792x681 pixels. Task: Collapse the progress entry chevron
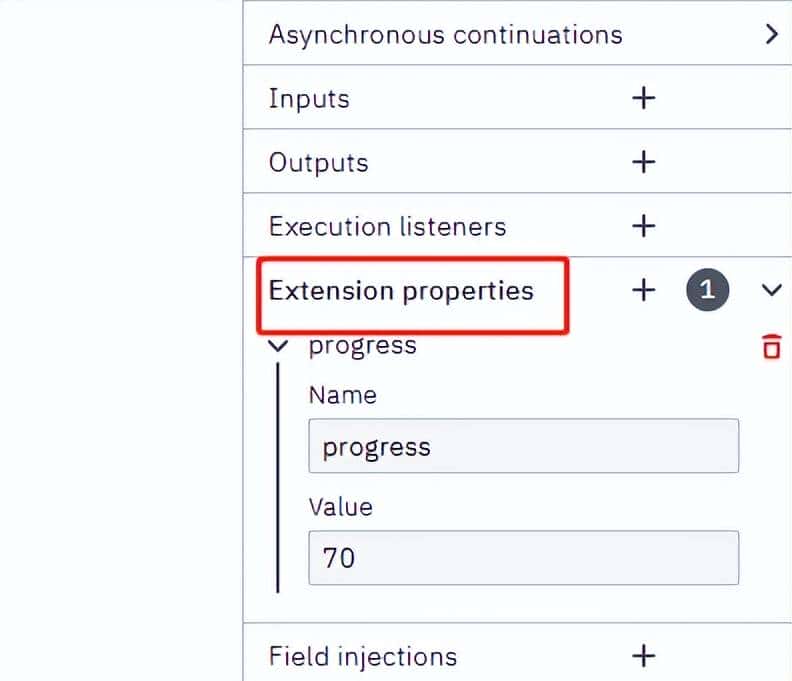point(279,347)
